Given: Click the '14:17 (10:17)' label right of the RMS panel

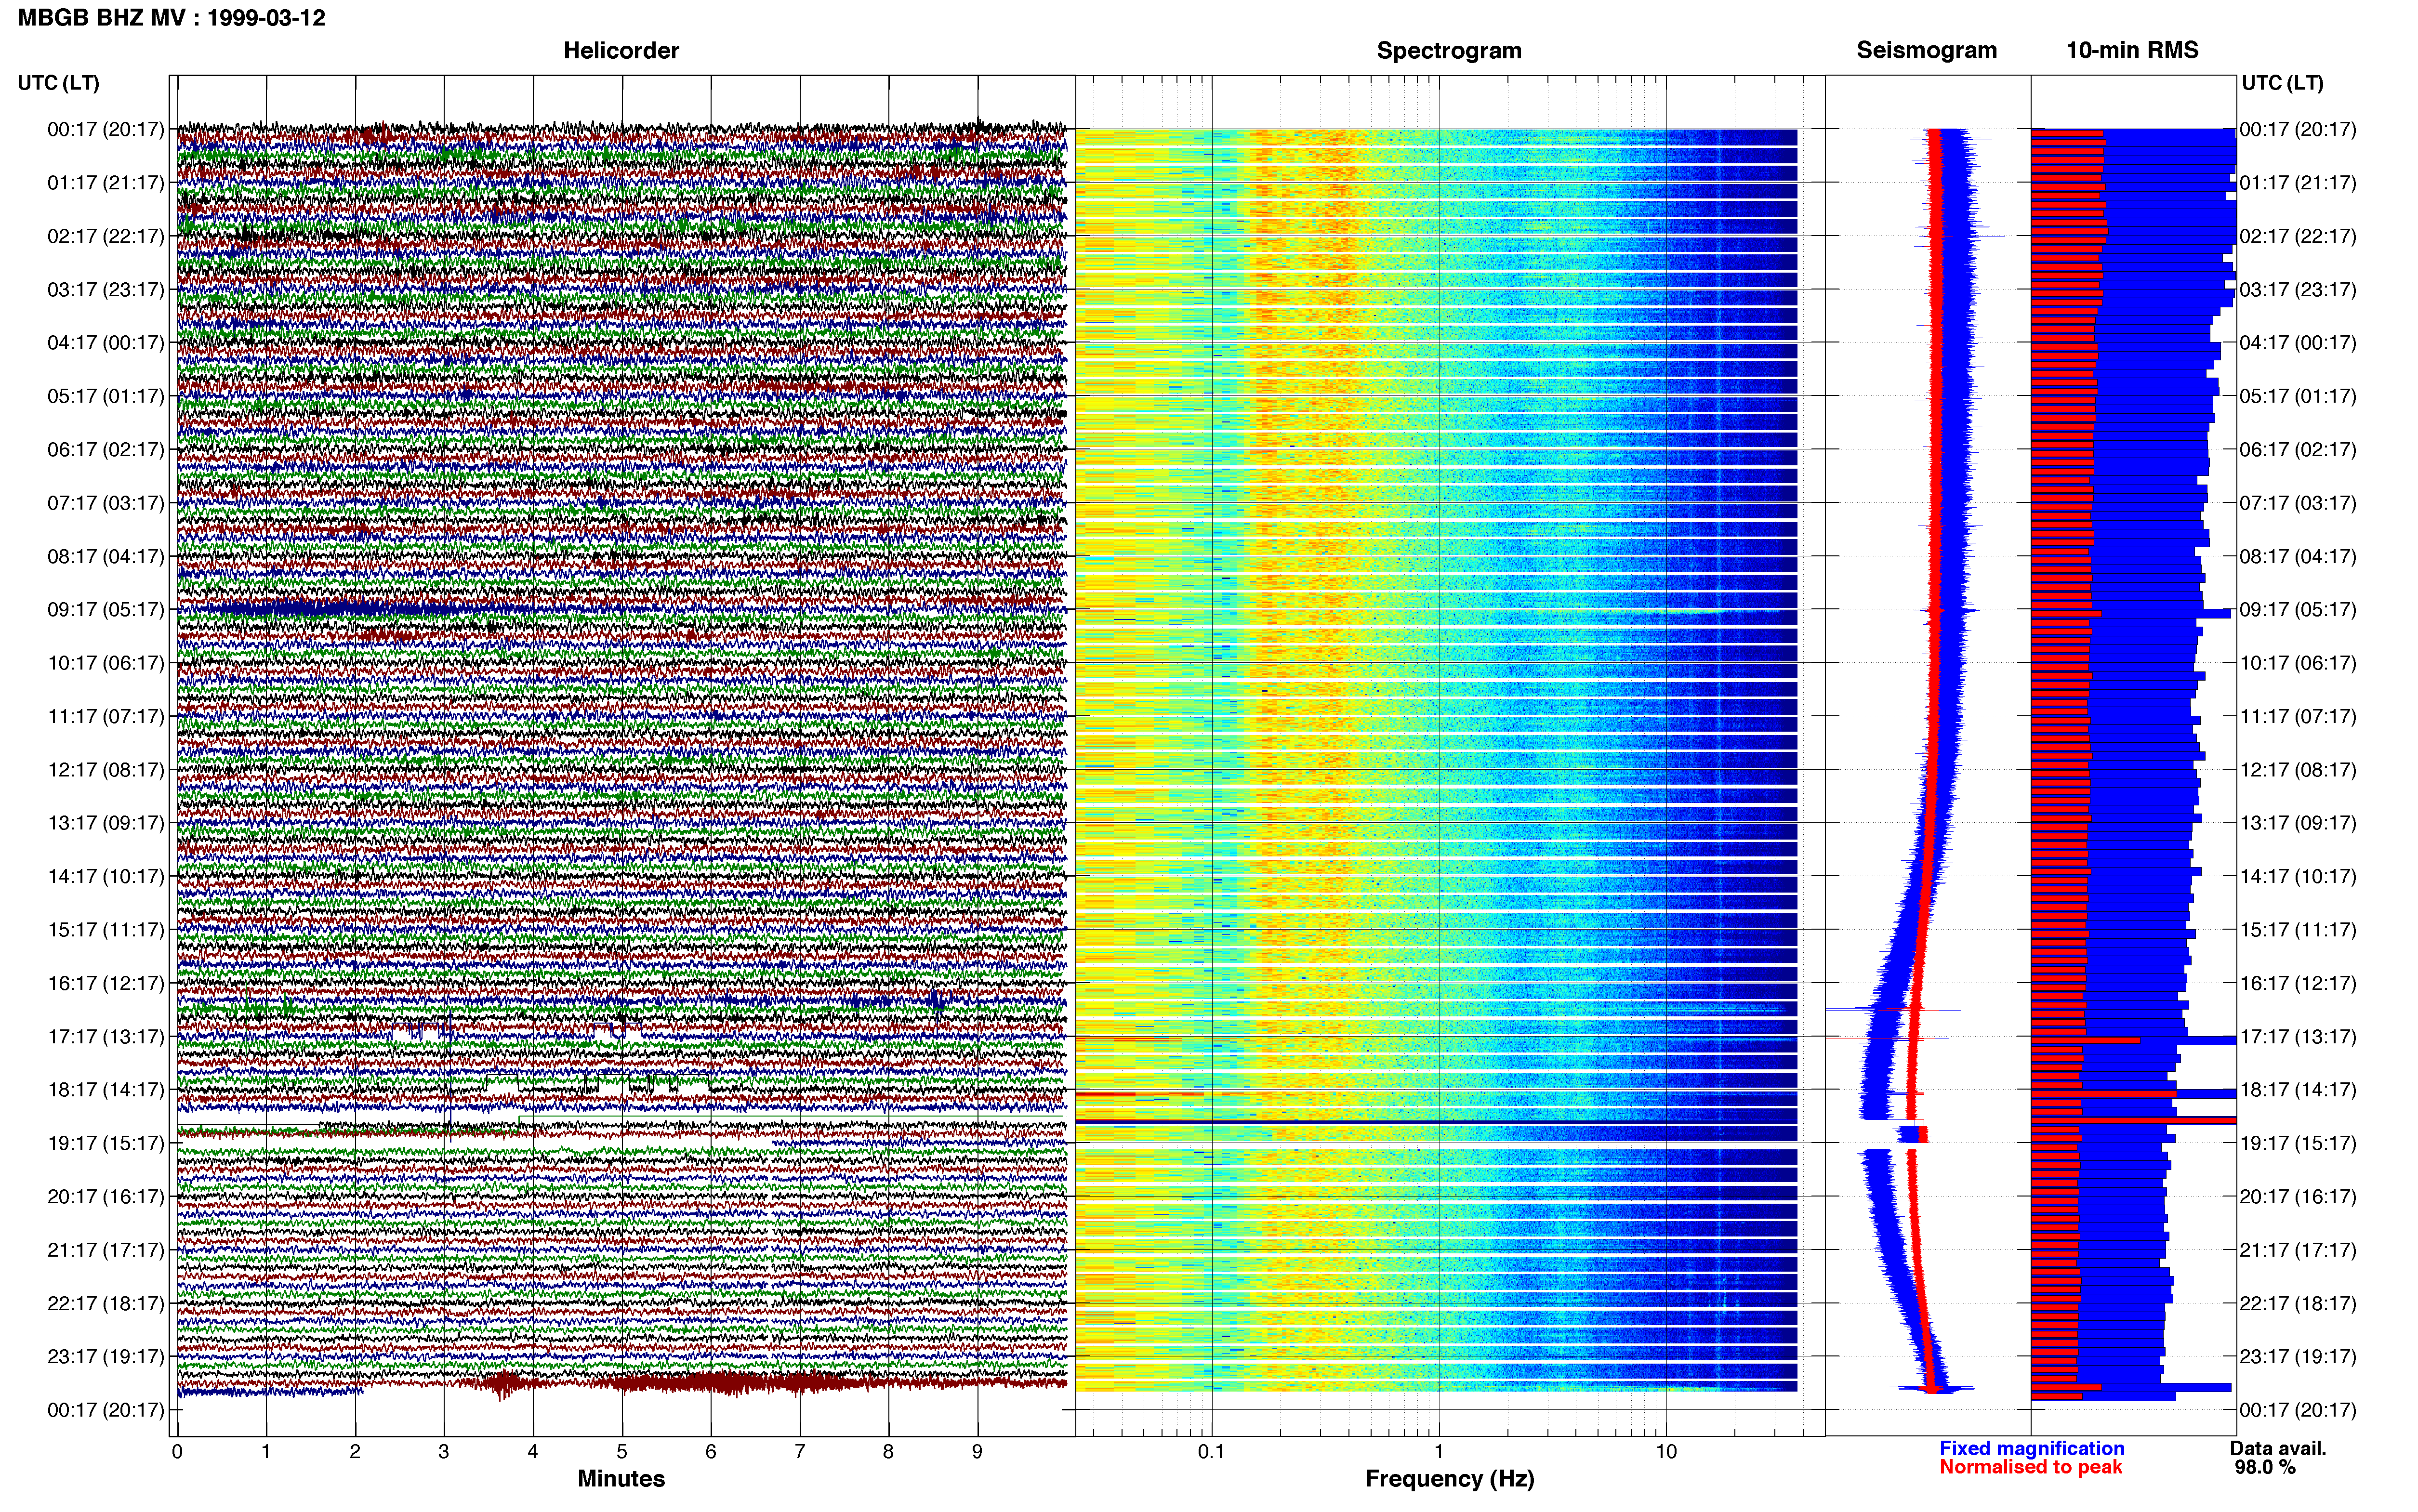Looking at the screenshot, I should point(2298,877).
